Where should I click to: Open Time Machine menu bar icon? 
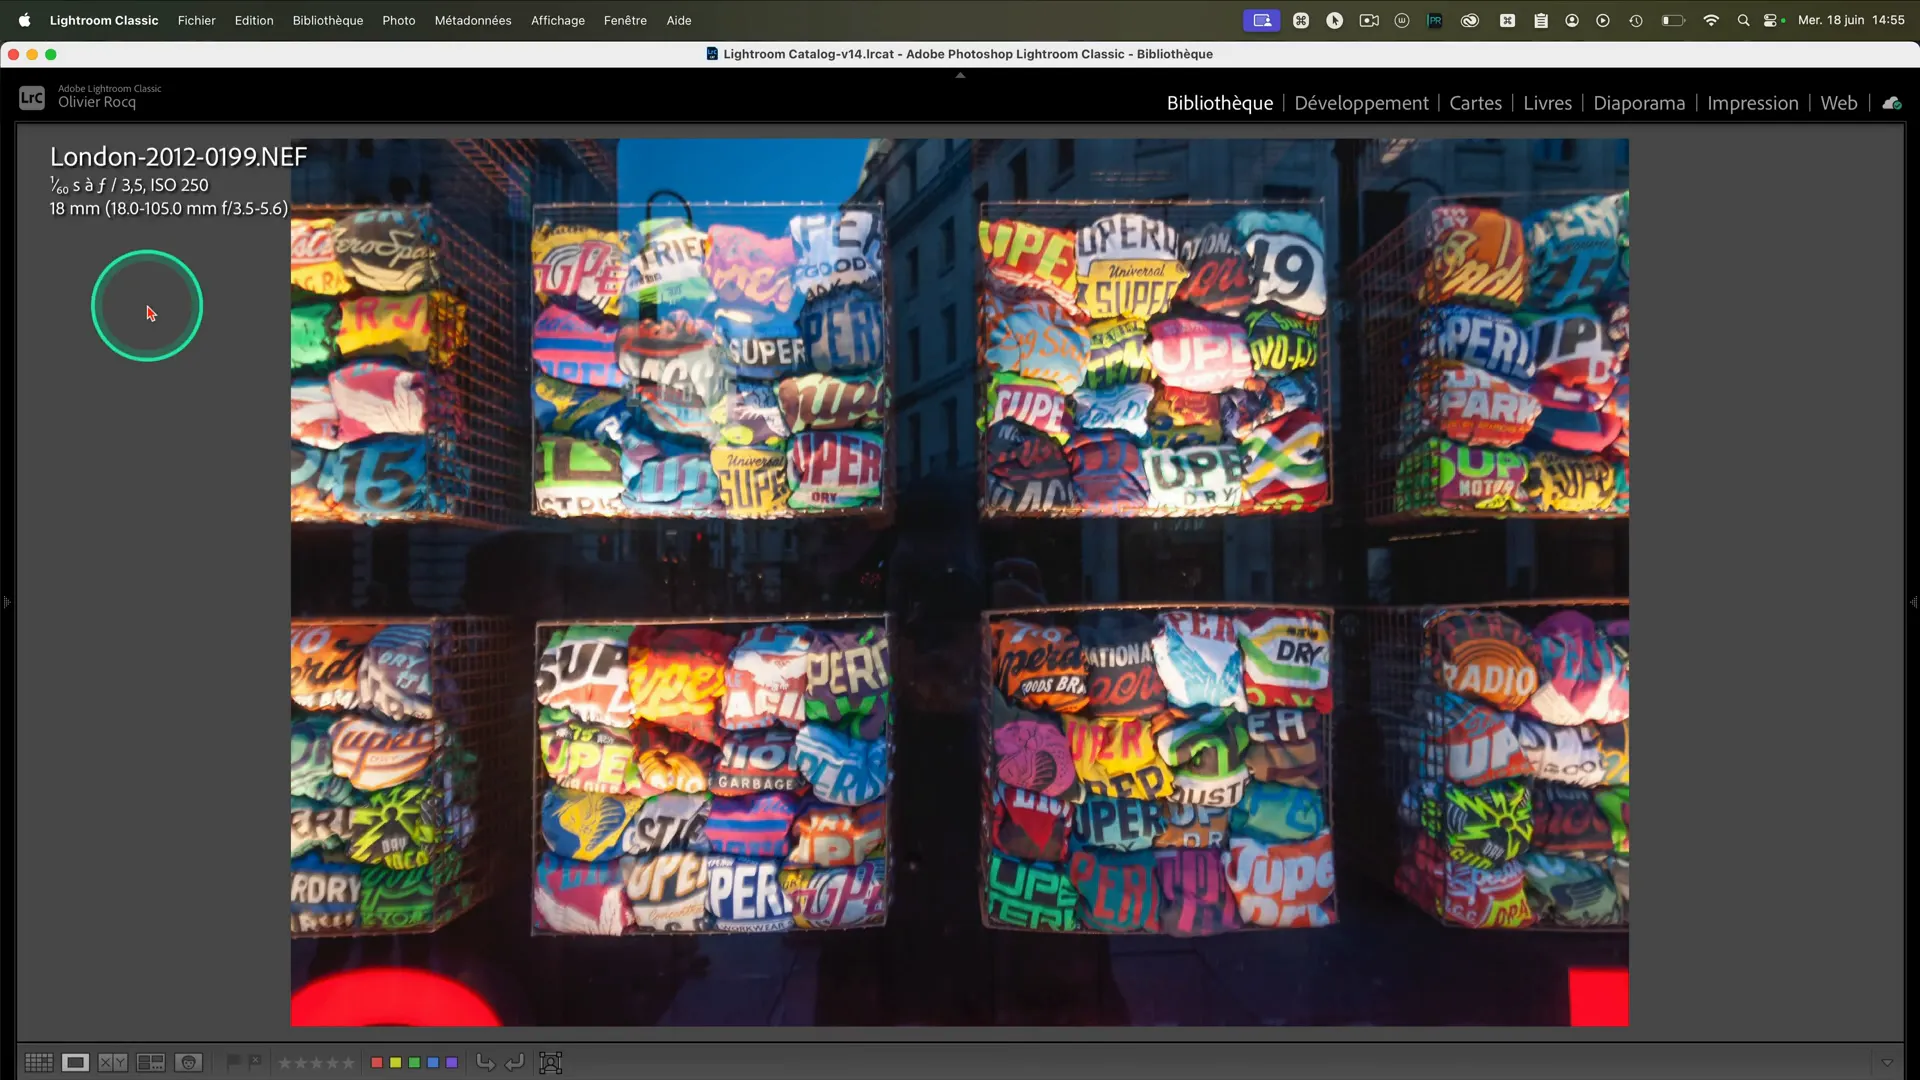pos(1635,20)
